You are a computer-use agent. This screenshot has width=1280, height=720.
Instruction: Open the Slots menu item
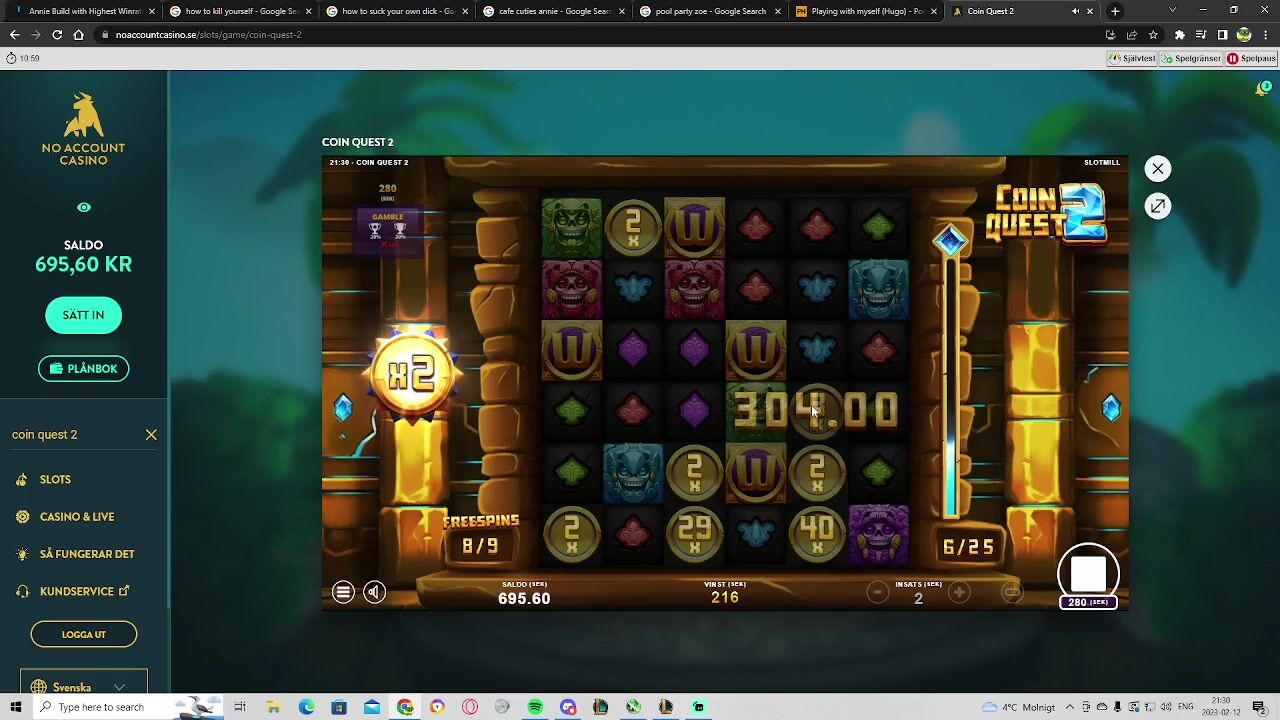pos(55,480)
